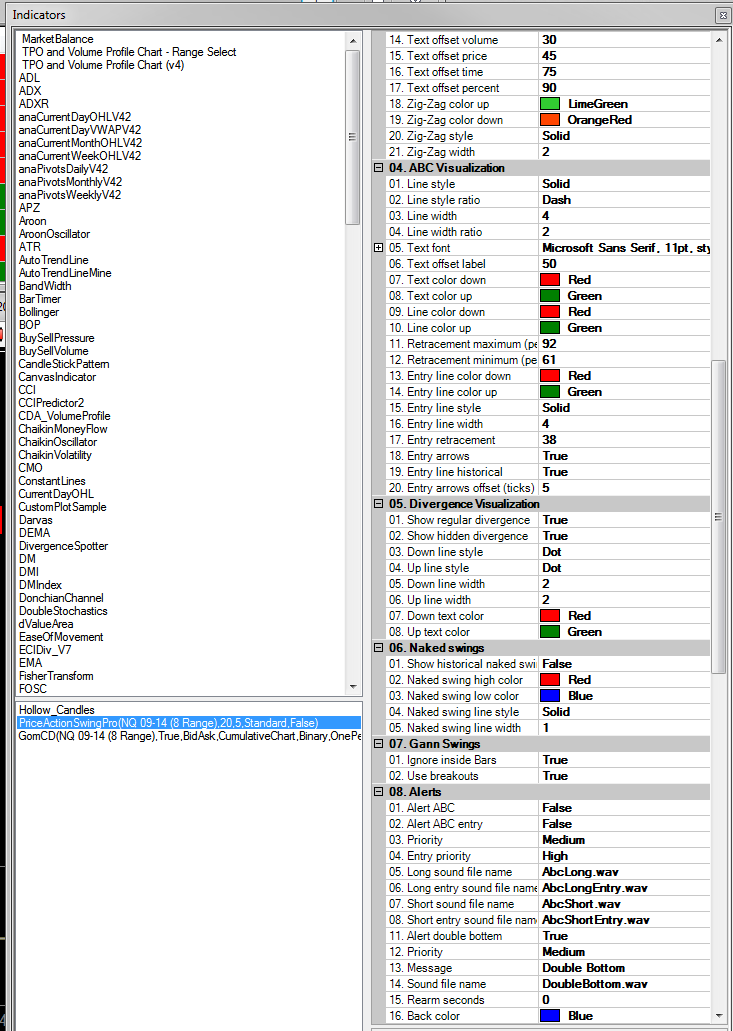The image size is (733, 1031).
Task: Open the Naked swing line style dropdown
Action: pyautogui.click(x=624, y=711)
